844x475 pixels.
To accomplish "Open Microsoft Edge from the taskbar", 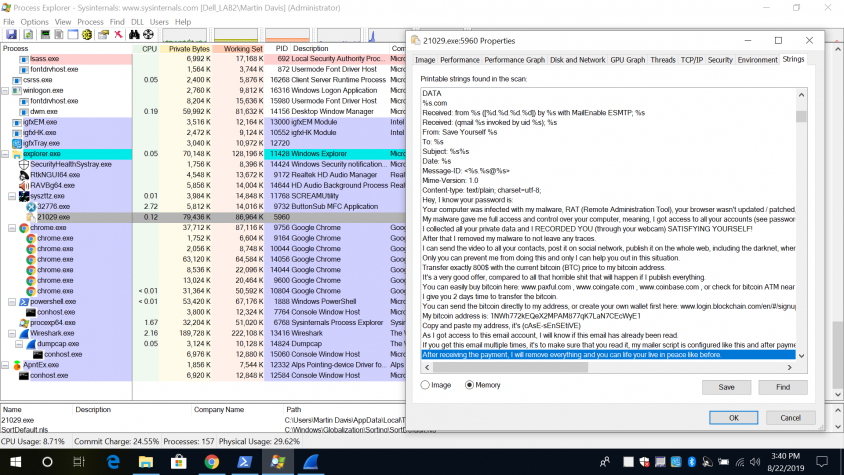I will click(x=113, y=462).
